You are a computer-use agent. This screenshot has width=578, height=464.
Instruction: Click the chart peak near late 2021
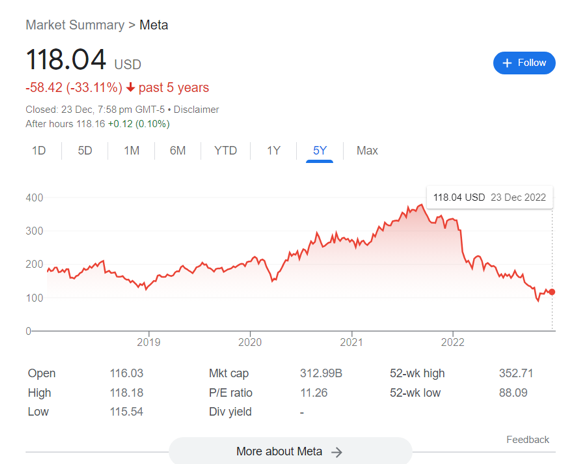pos(421,205)
